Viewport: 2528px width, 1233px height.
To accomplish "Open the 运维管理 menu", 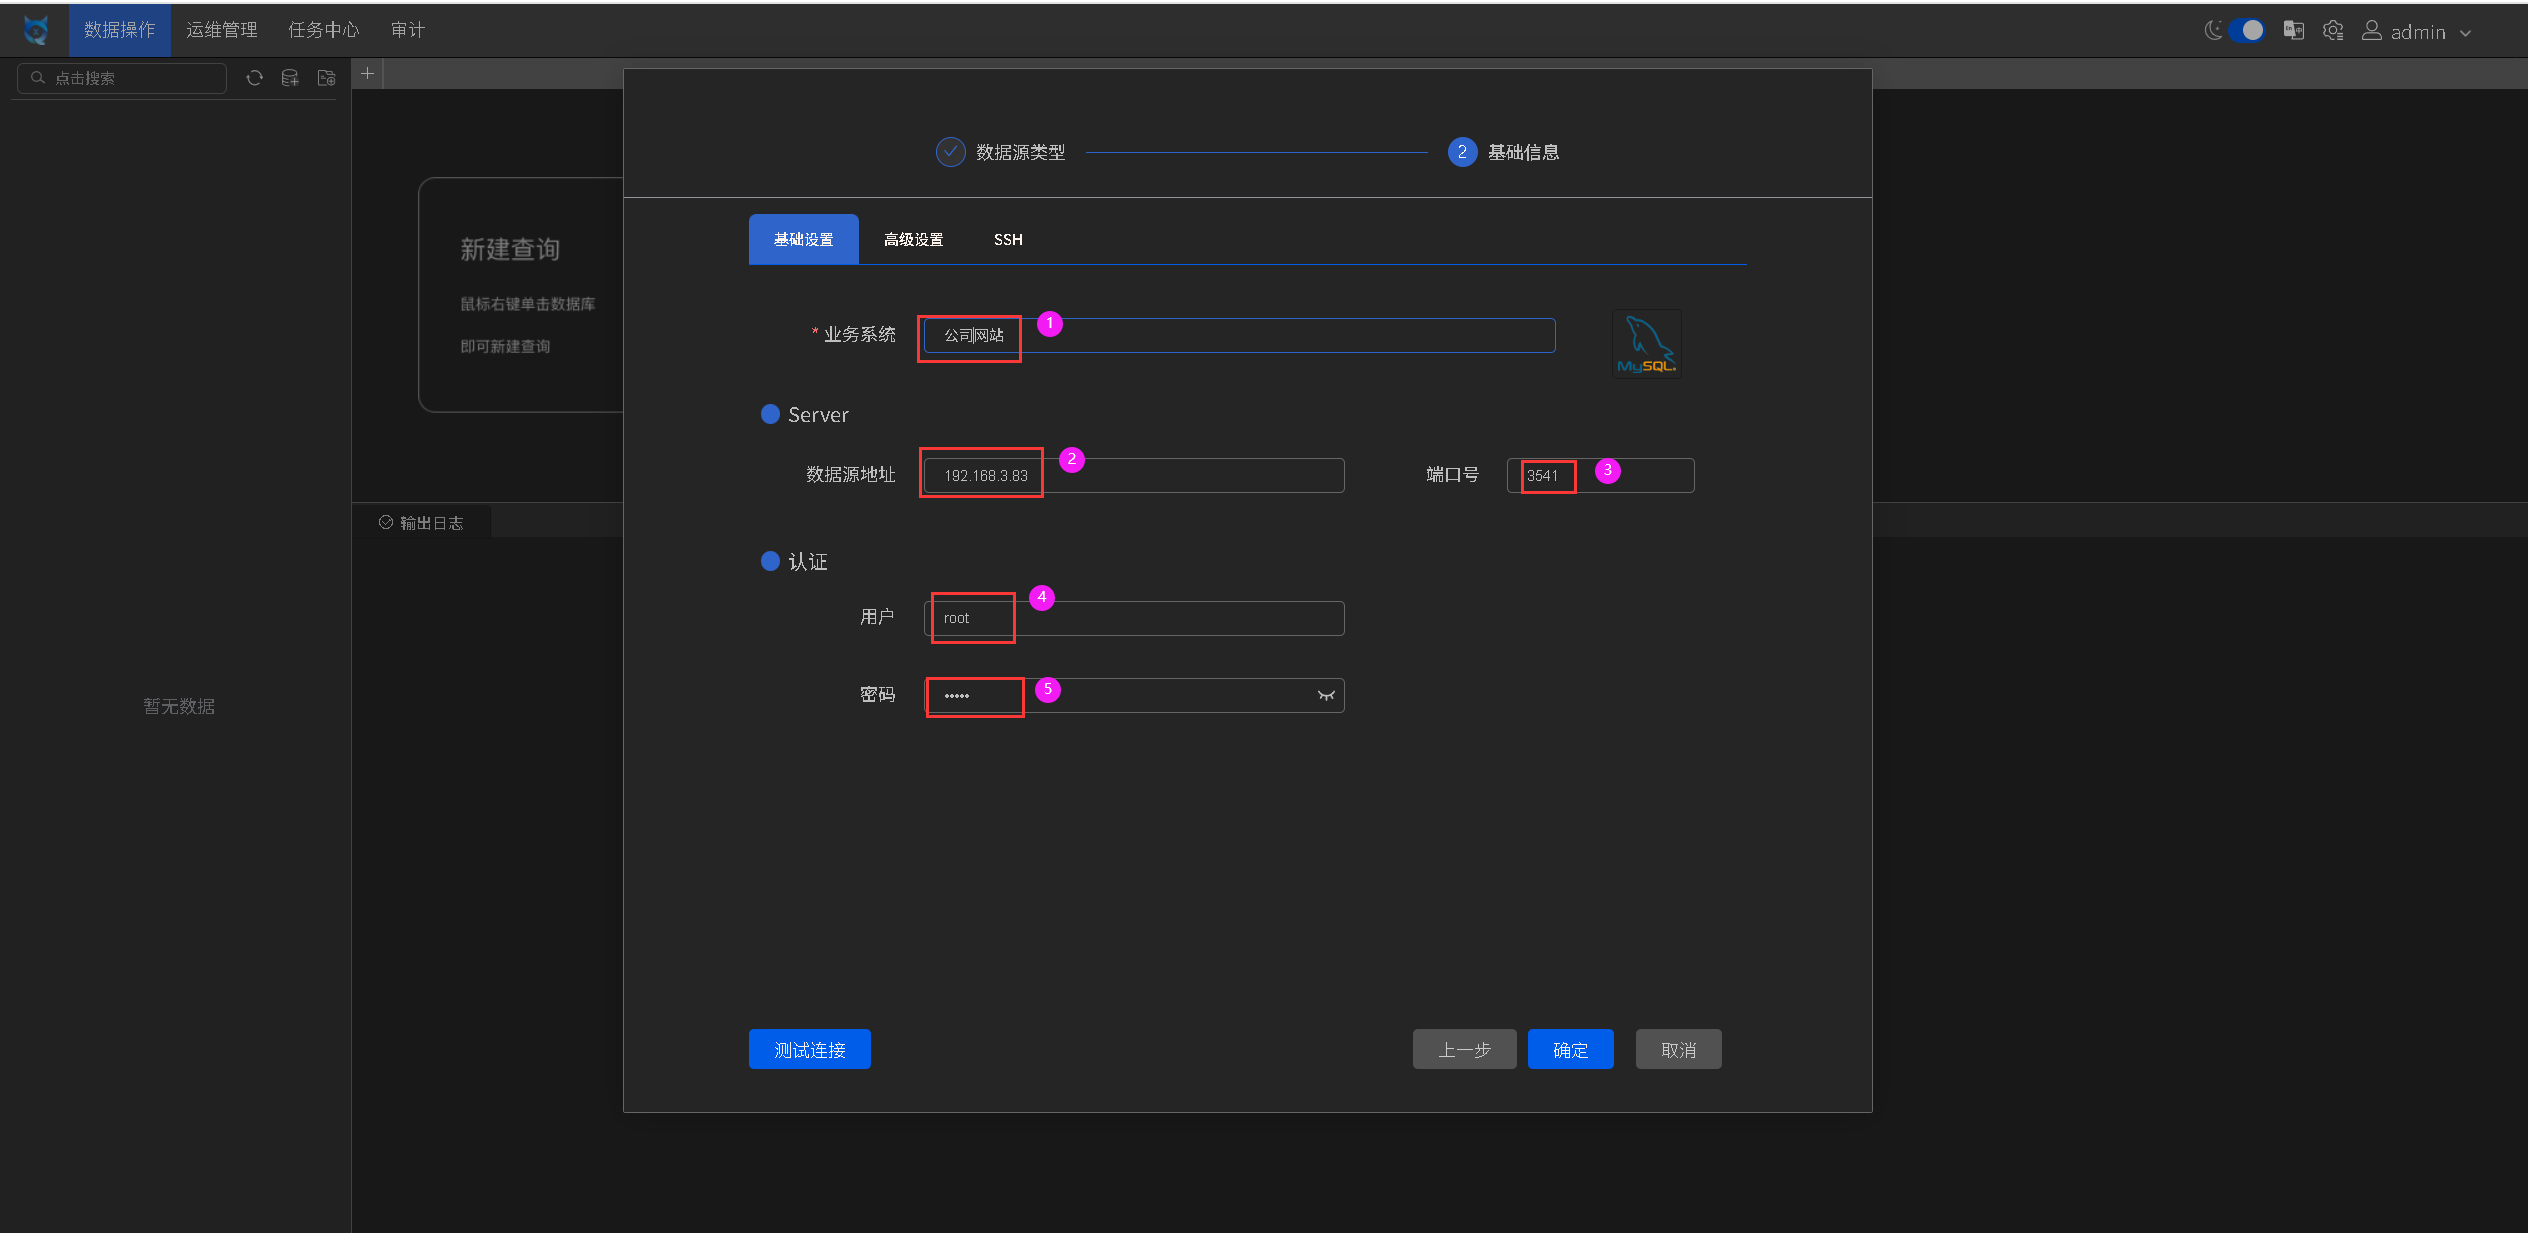I will [x=222, y=30].
